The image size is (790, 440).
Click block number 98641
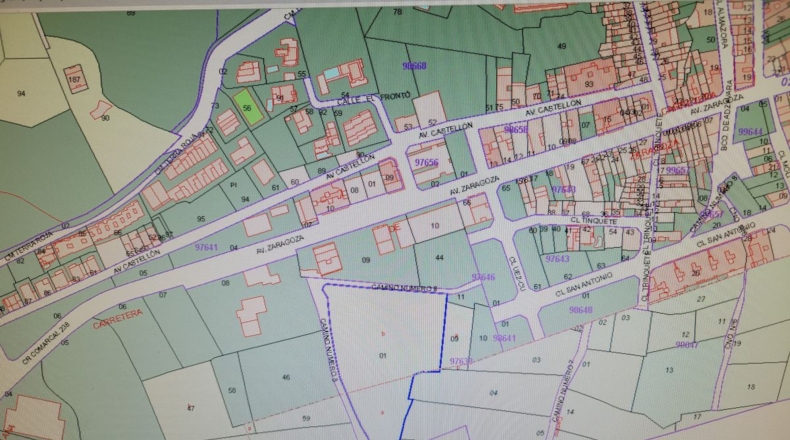(x=504, y=338)
